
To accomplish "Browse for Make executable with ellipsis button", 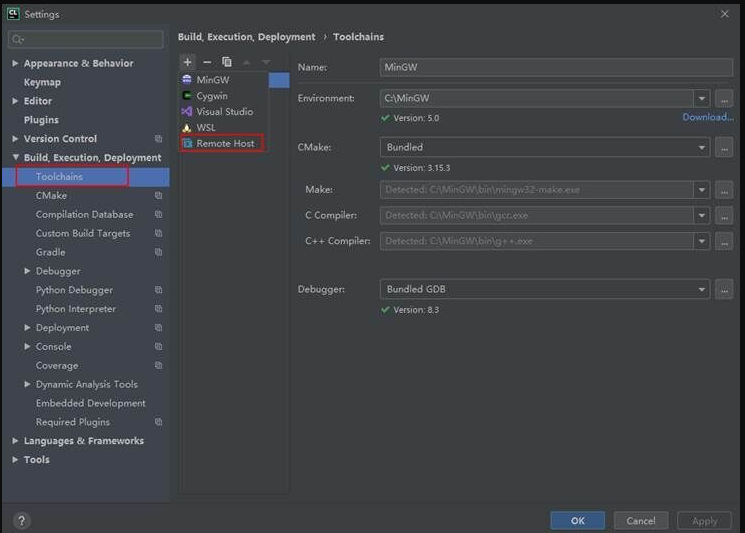I will tap(724, 190).
